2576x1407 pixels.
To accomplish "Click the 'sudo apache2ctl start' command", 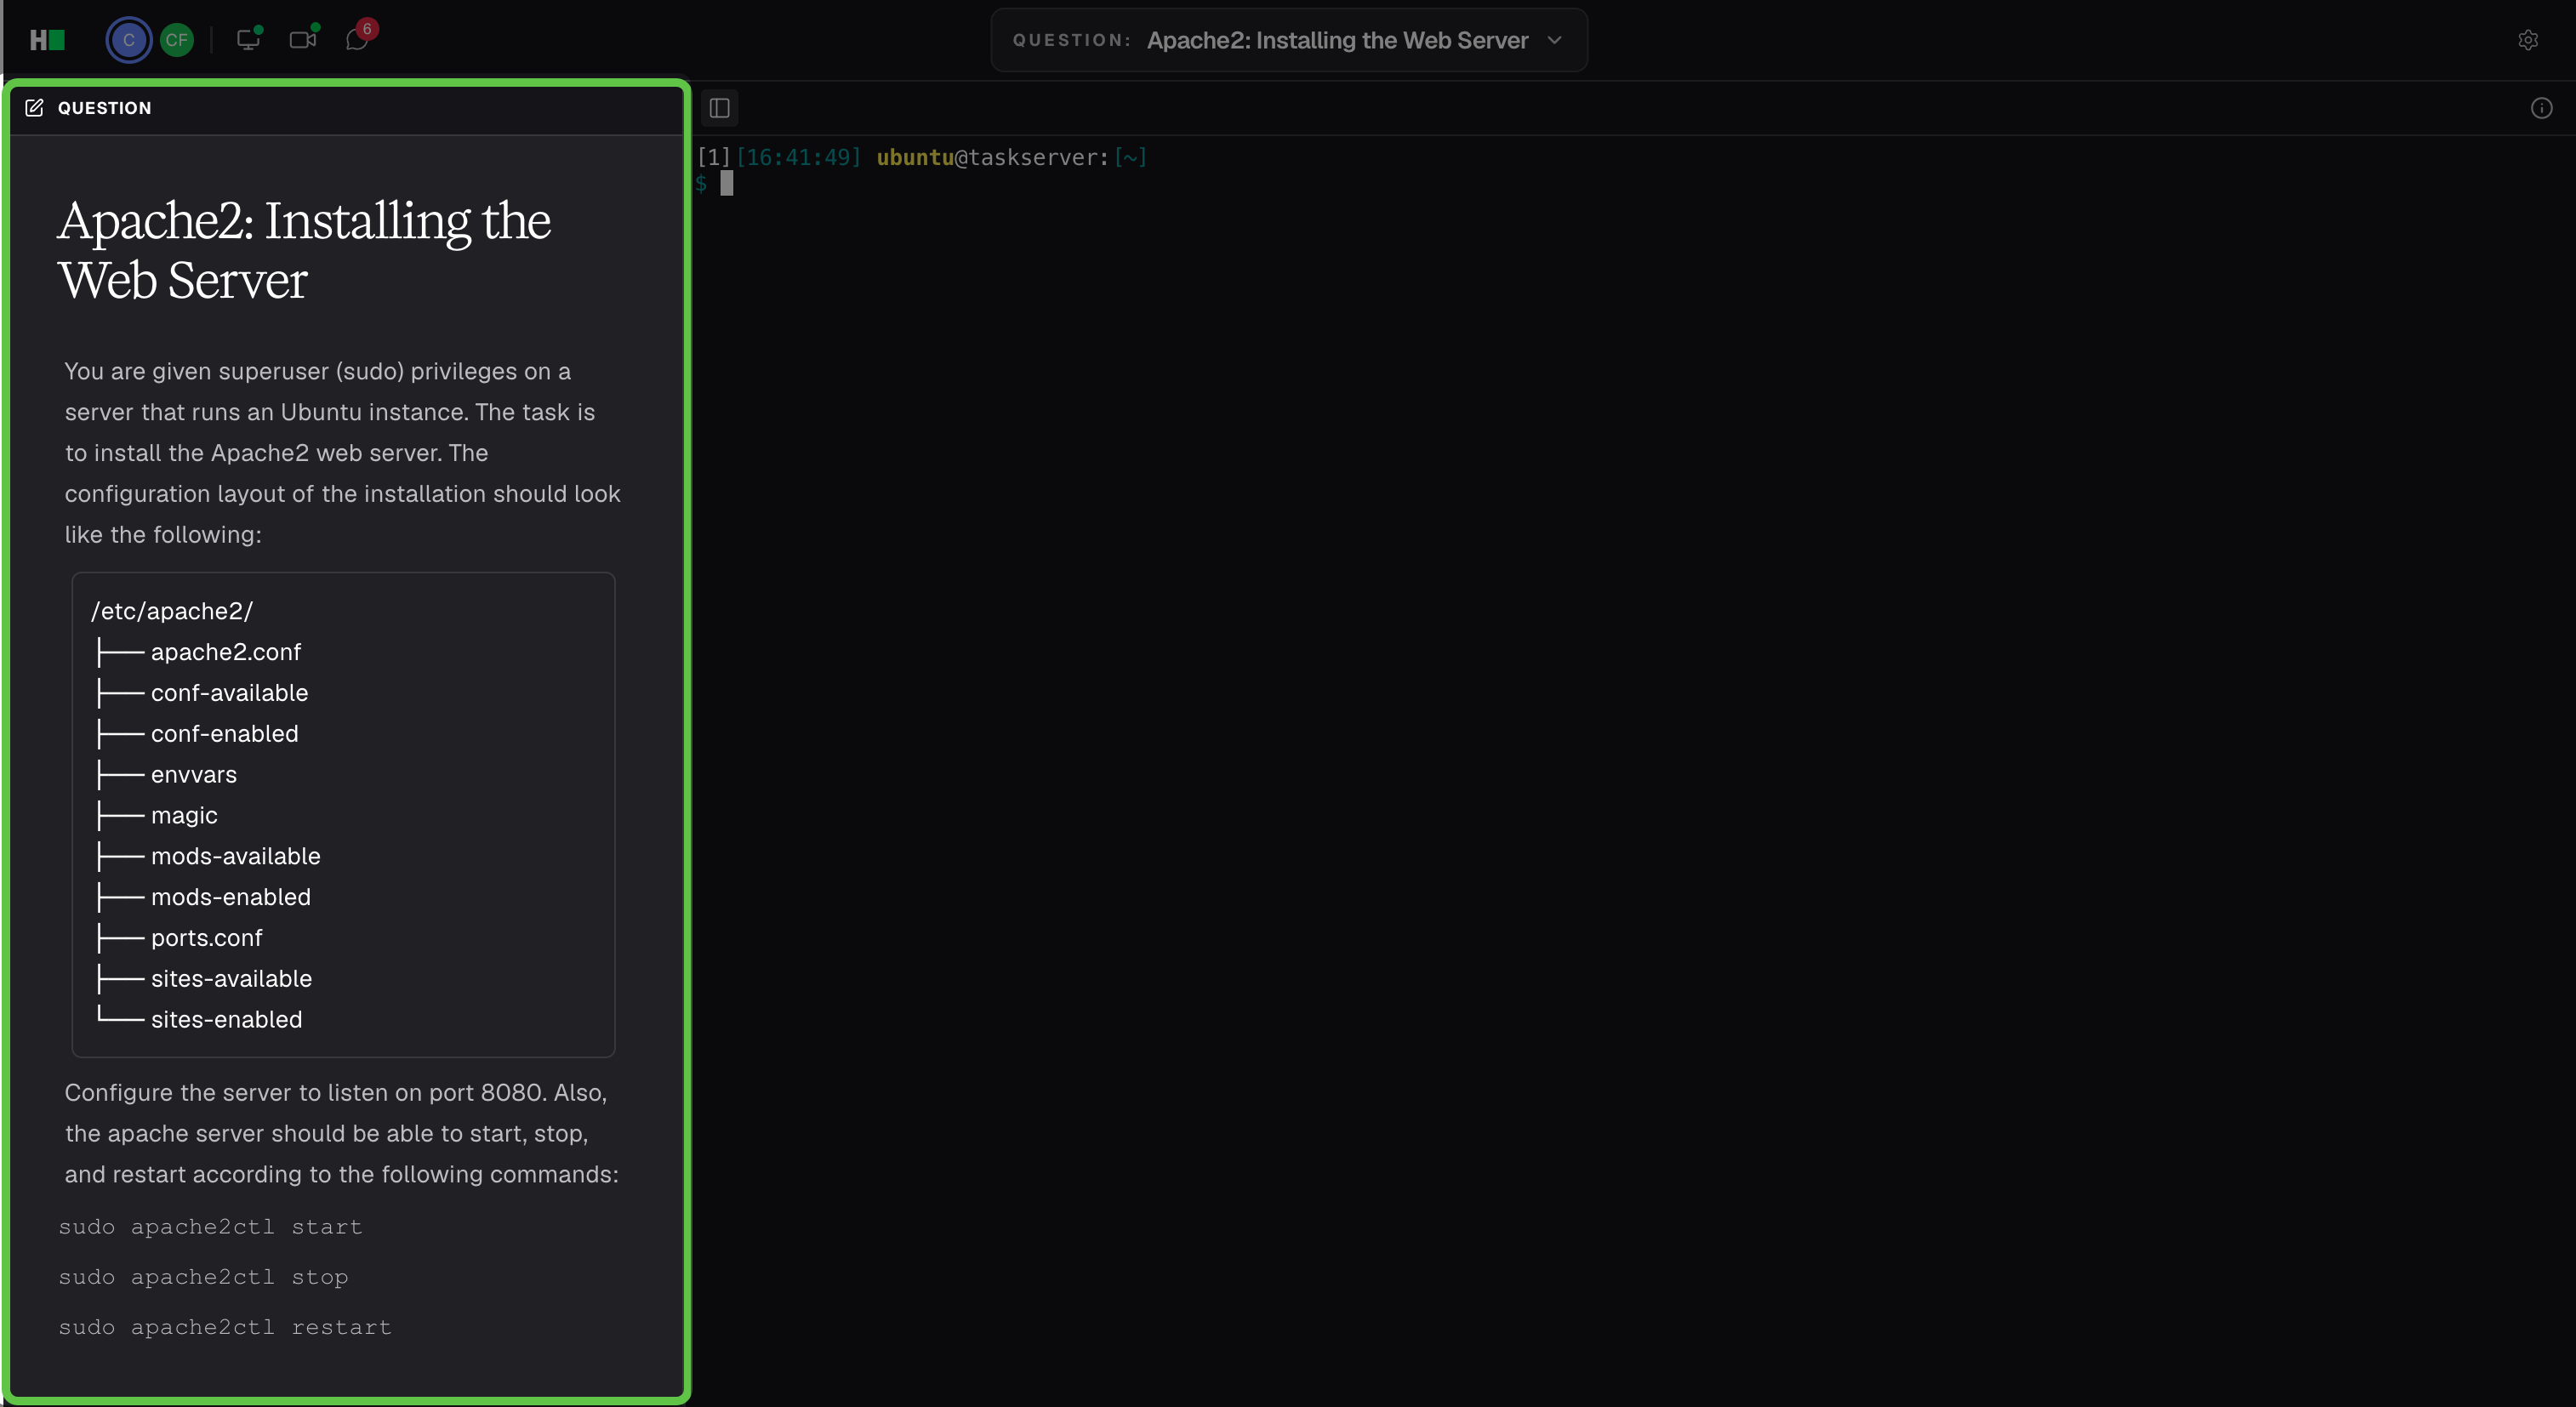I will click(210, 1227).
